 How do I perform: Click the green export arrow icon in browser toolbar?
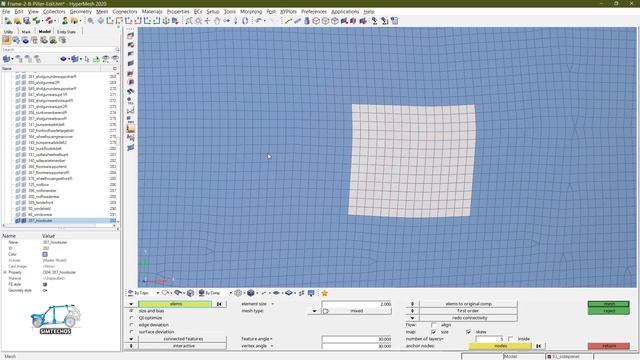(96, 59)
